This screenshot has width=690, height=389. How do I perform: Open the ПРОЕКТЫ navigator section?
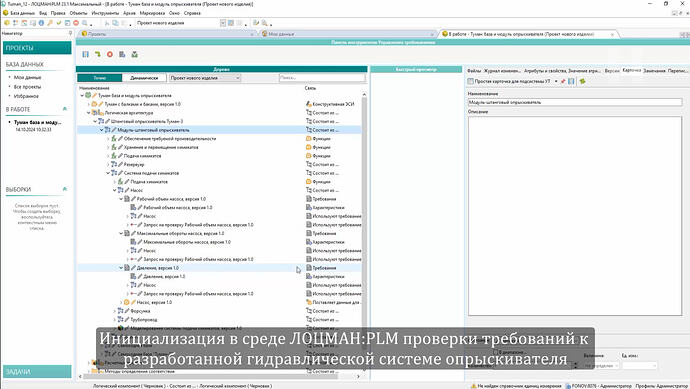point(37,48)
